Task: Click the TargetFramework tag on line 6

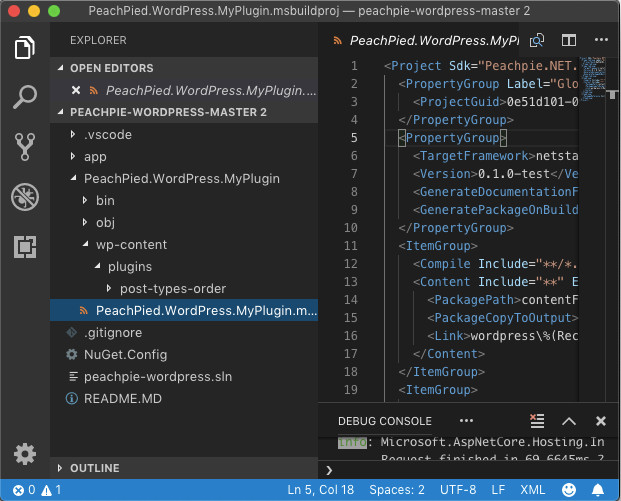Action: [474, 156]
